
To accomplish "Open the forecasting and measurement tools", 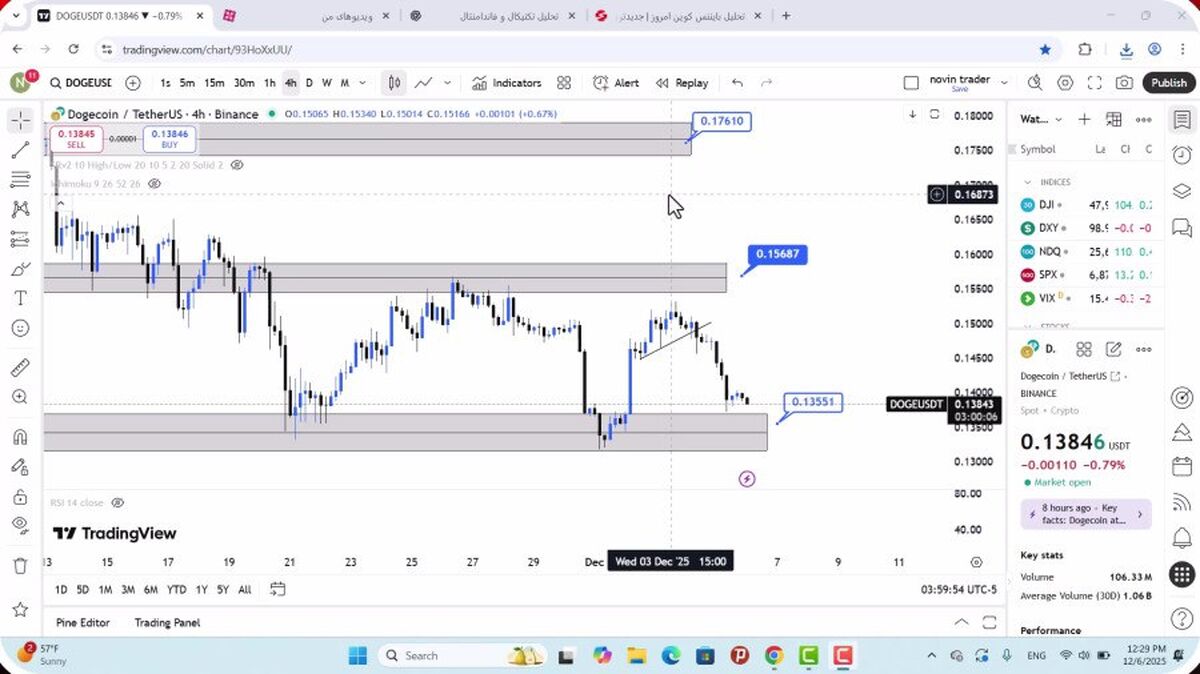I will point(20,239).
